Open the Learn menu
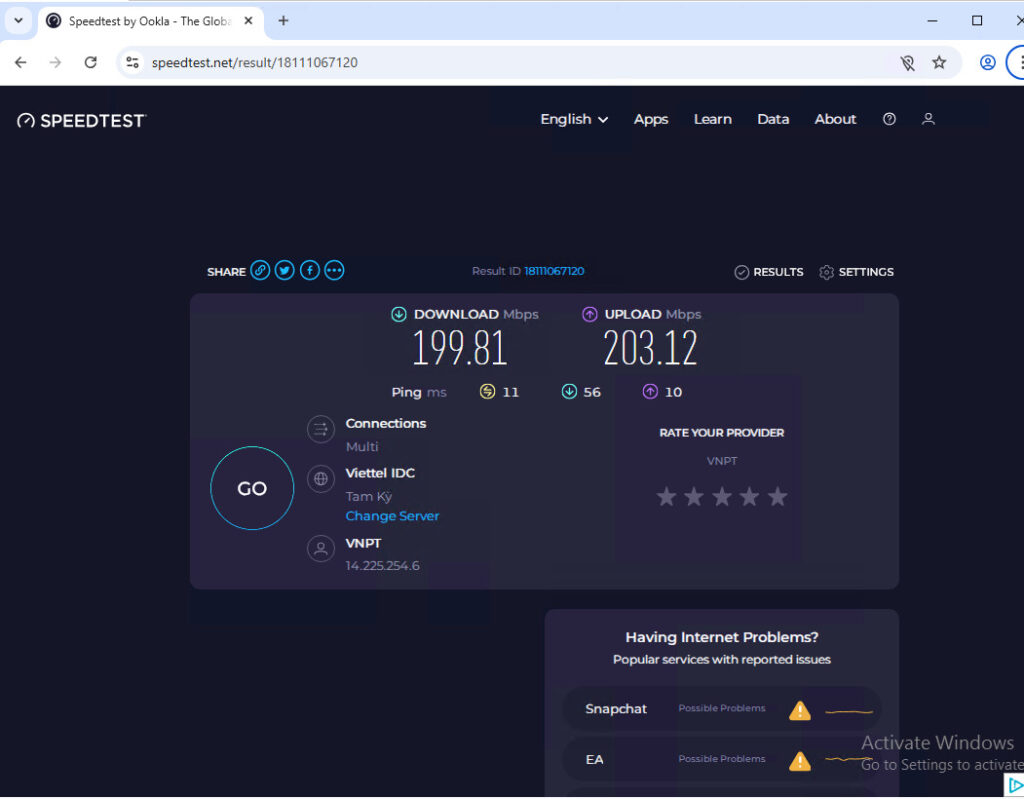 coord(712,120)
